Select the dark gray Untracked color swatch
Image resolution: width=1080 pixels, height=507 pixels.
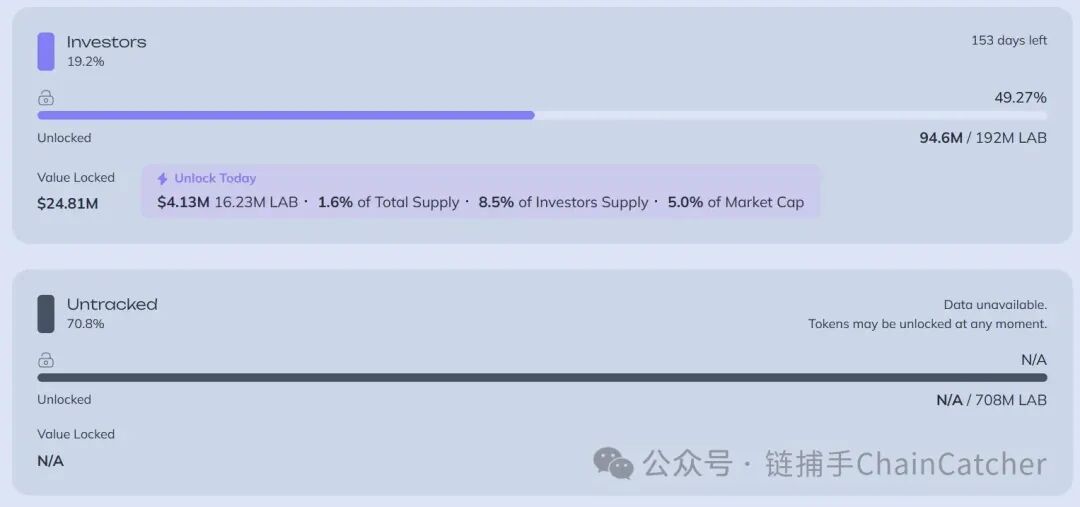pyautogui.click(x=45, y=314)
